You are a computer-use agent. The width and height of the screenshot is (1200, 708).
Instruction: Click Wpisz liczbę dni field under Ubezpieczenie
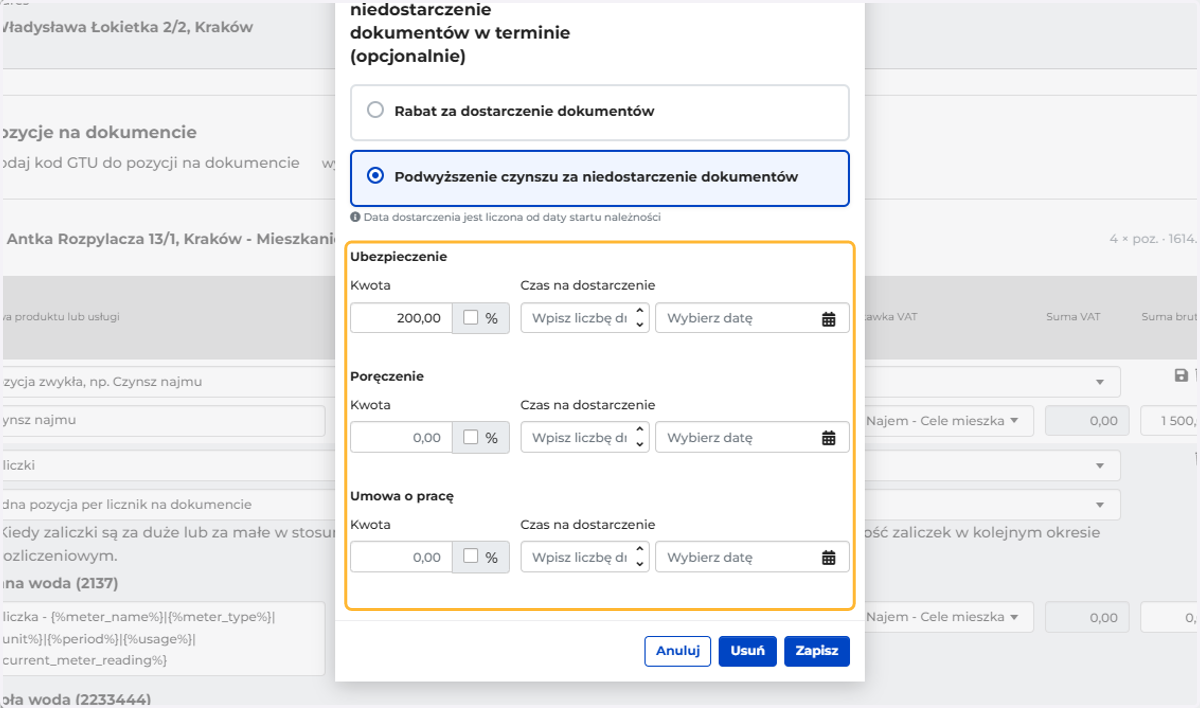585,318
